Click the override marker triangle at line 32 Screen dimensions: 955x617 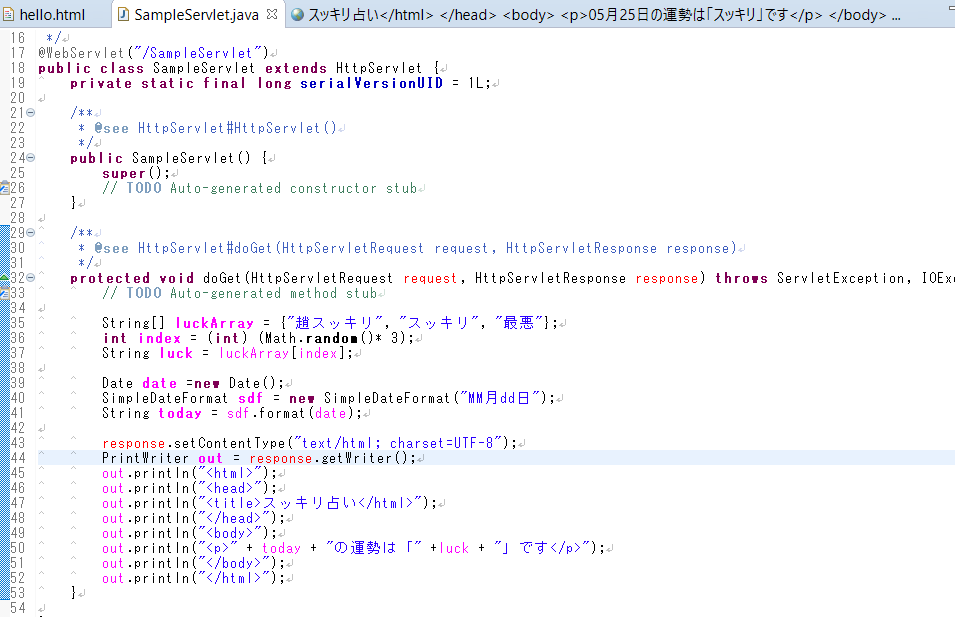pos(4,278)
